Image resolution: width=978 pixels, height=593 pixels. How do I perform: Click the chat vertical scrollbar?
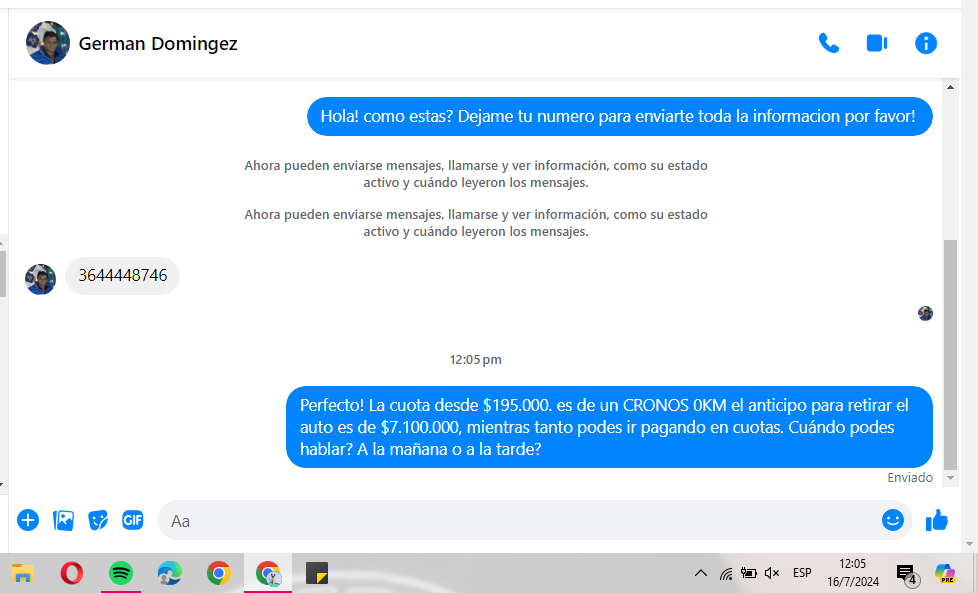click(951, 350)
